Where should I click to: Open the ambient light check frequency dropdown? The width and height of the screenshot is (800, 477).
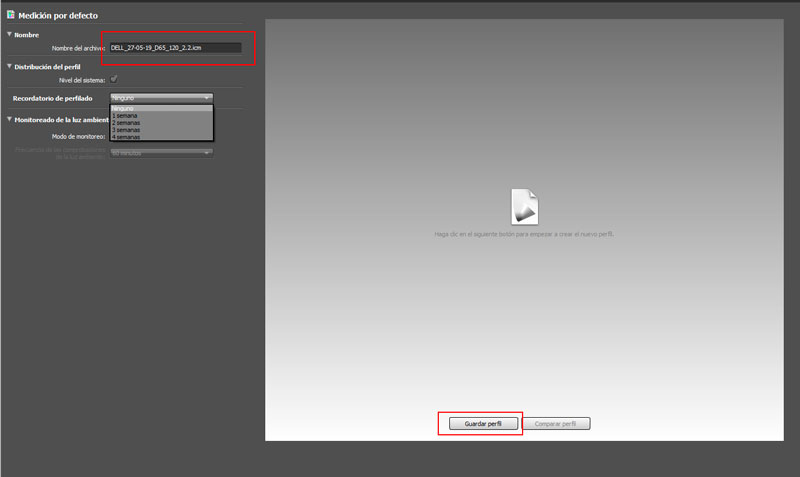click(161, 153)
